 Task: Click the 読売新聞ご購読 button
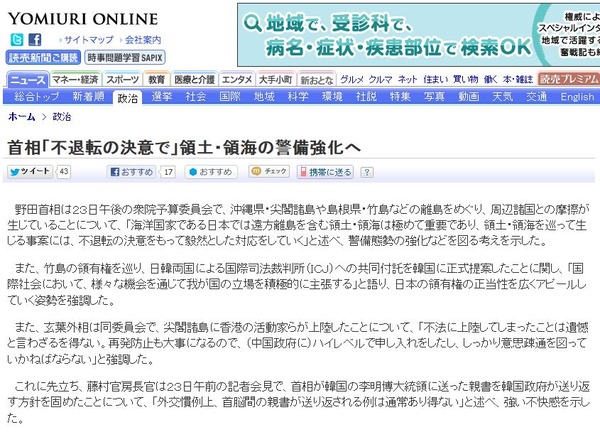click(x=43, y=58)
